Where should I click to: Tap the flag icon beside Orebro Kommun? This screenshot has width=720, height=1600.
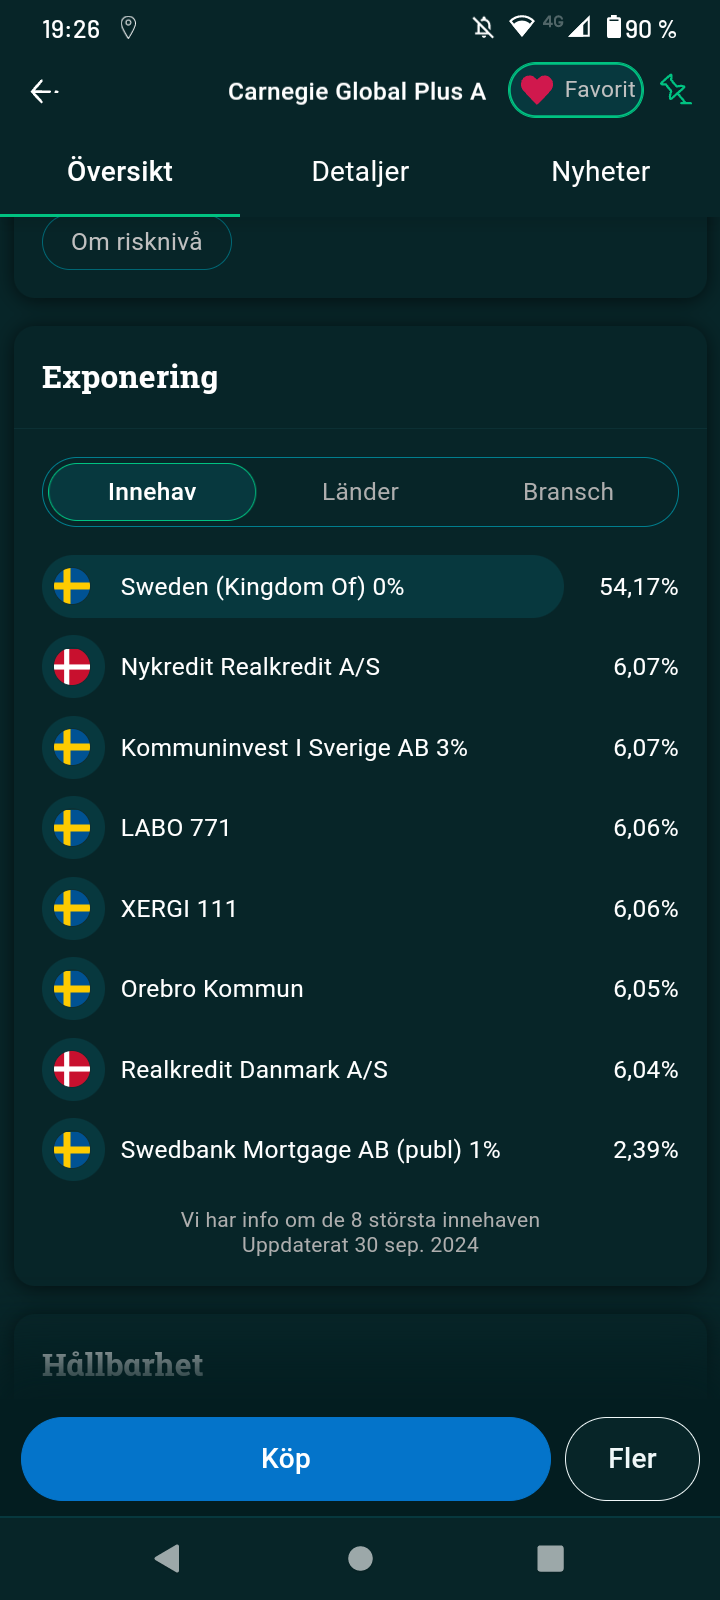pyautogui.click(x=72, y=989)
